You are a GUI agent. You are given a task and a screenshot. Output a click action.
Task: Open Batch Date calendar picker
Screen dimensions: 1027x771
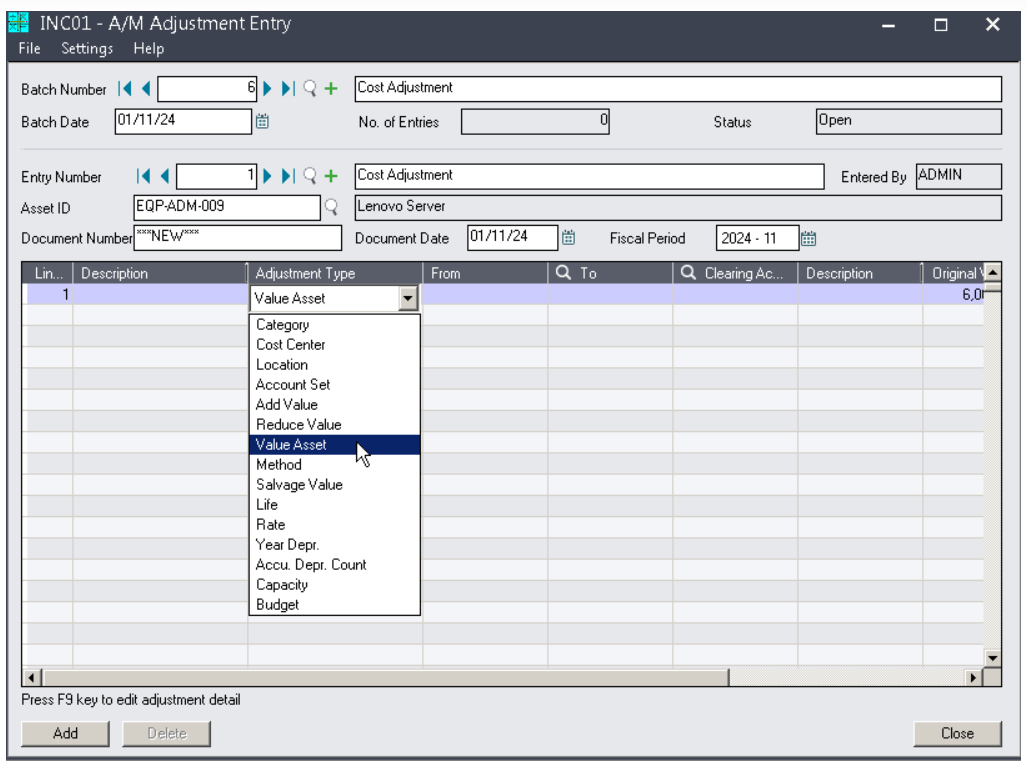pyautogui.click(x=262, y=123)
